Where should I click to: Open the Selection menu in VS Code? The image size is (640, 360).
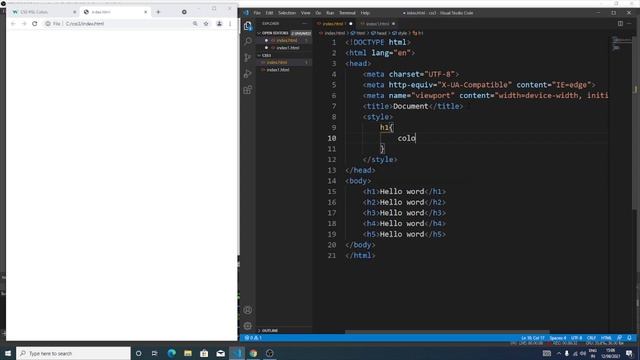click(x=287, y=13)
